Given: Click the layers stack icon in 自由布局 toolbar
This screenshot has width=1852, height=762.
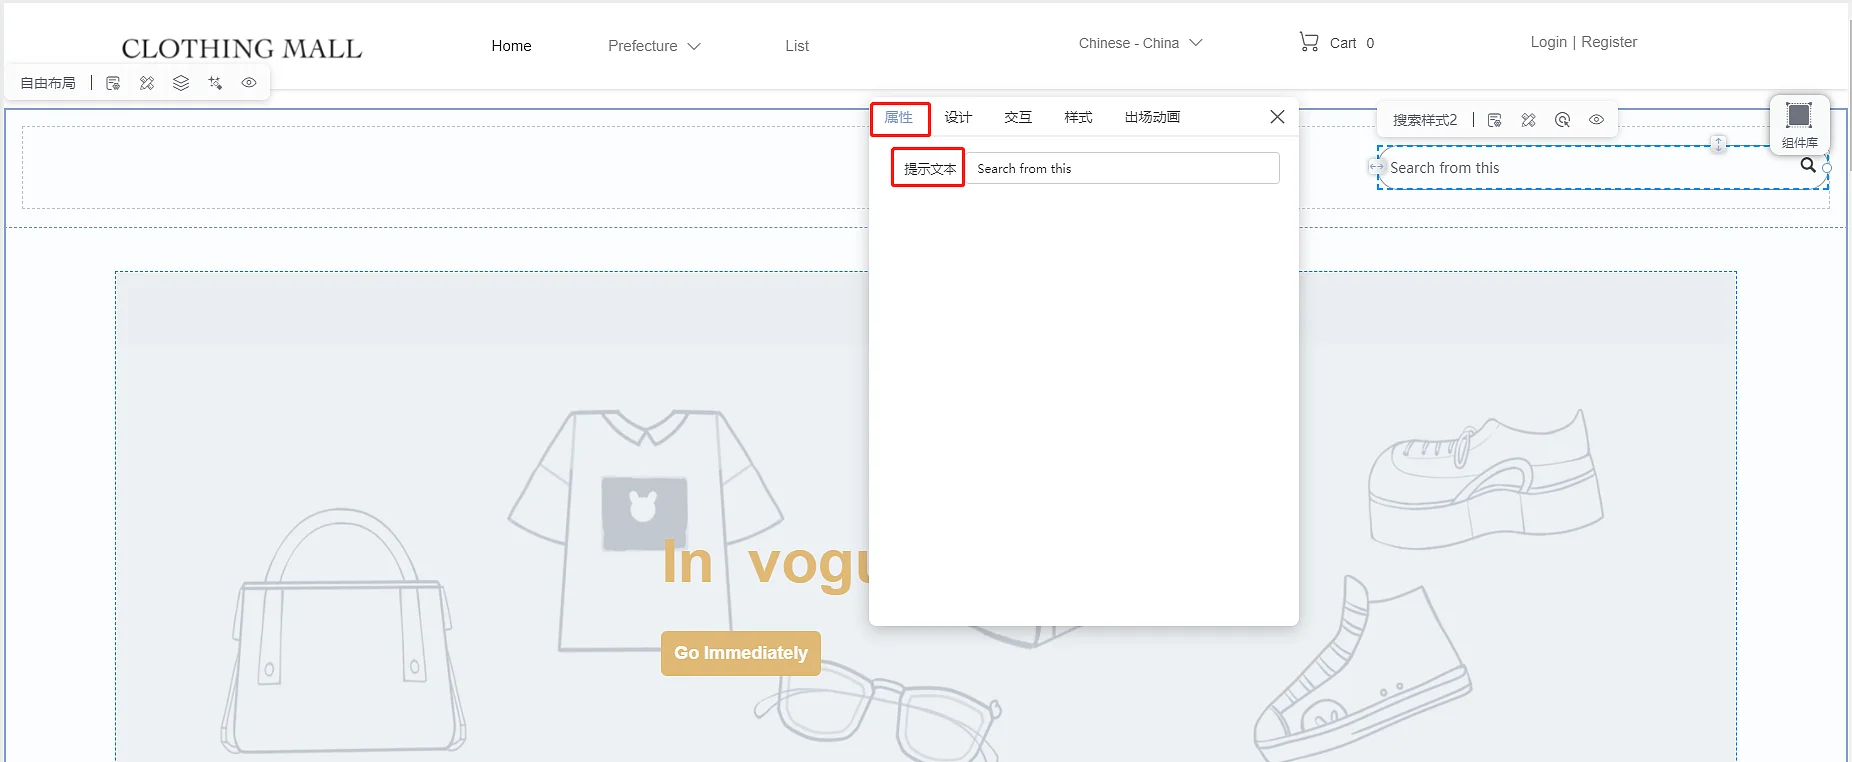Looking at the screenshot, I should (181, 83).
